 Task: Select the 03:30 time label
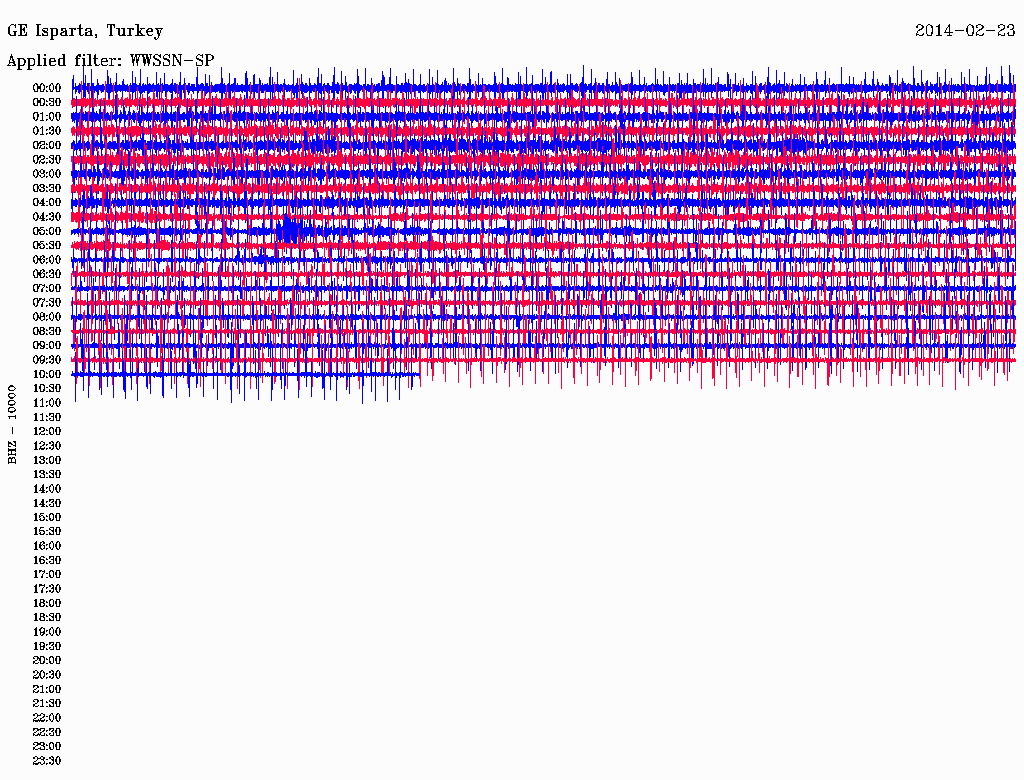point(47,188)
